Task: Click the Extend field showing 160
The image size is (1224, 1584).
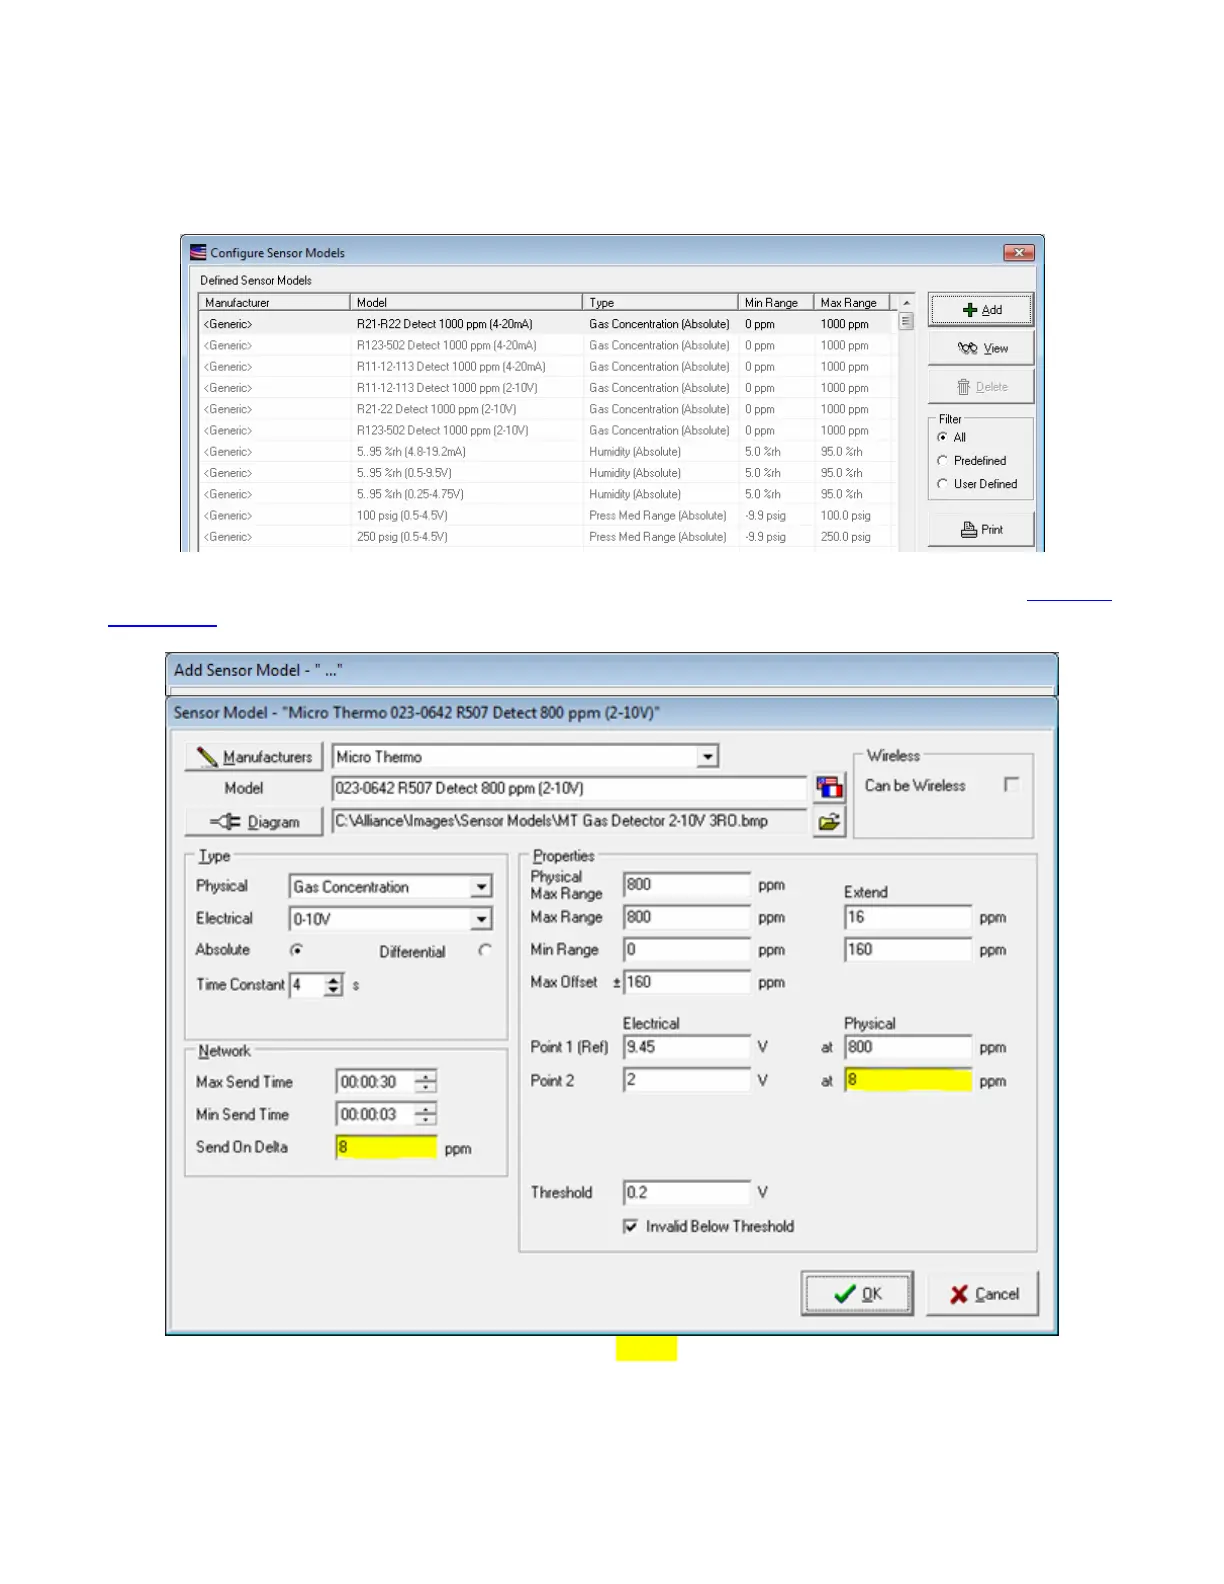Action: pyautogui.click(x=908, y=950)
